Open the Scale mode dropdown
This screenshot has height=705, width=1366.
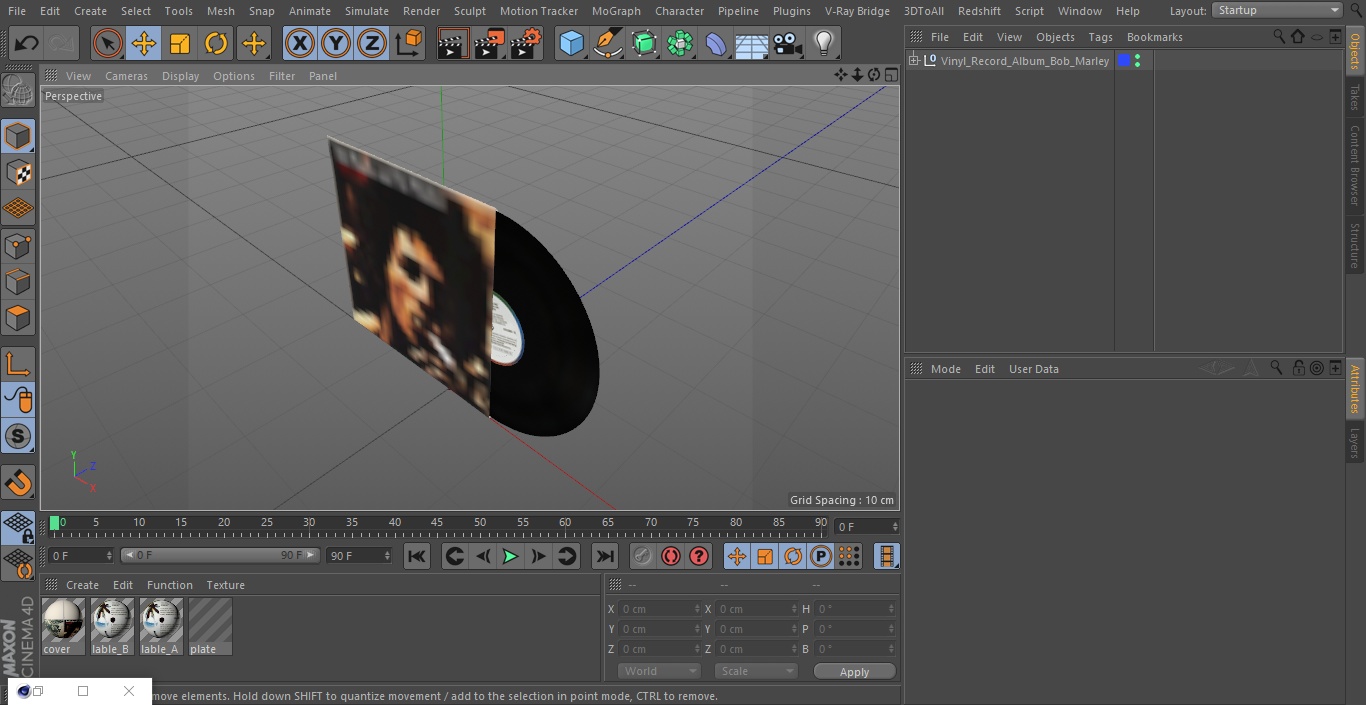756,671
